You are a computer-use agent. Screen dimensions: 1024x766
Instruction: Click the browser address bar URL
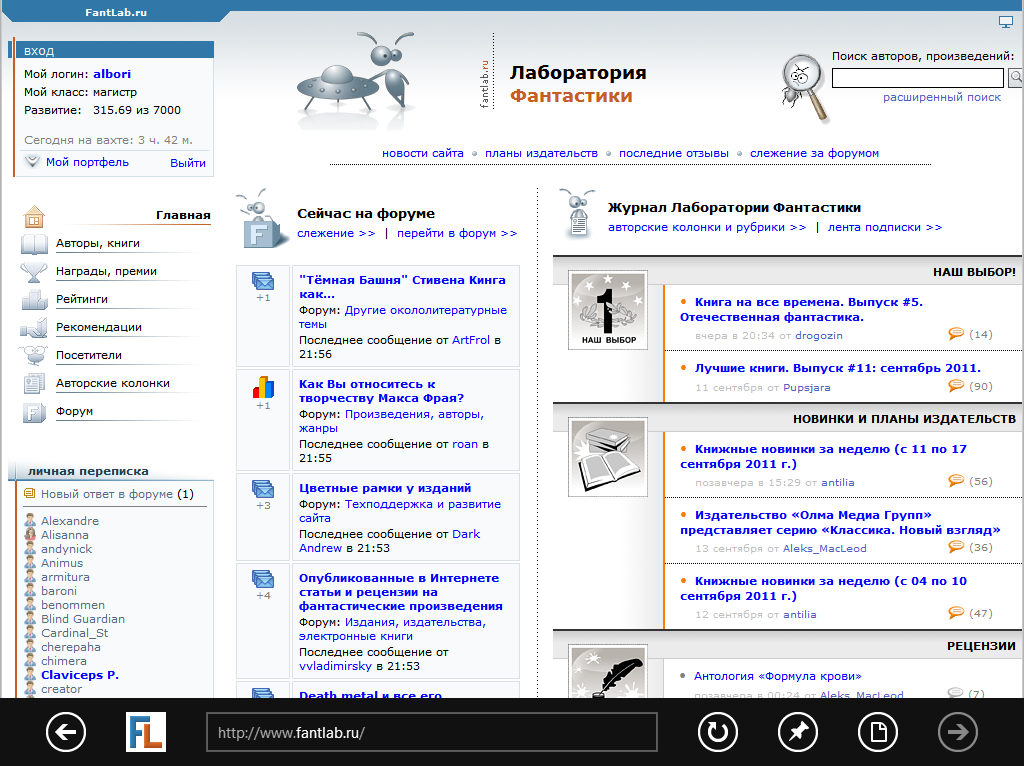click(431, 733)
